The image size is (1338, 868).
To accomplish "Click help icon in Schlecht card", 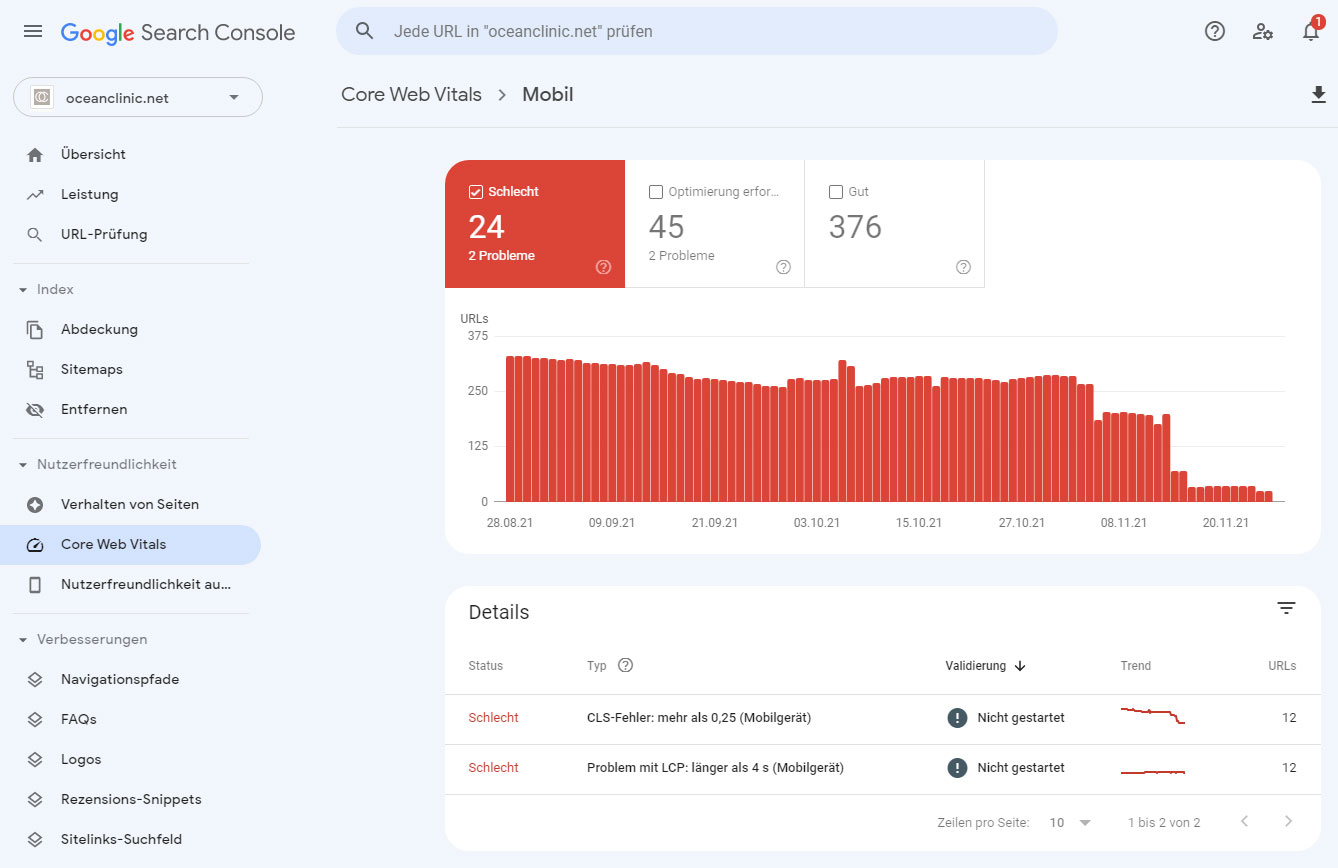I will point(603,267).
